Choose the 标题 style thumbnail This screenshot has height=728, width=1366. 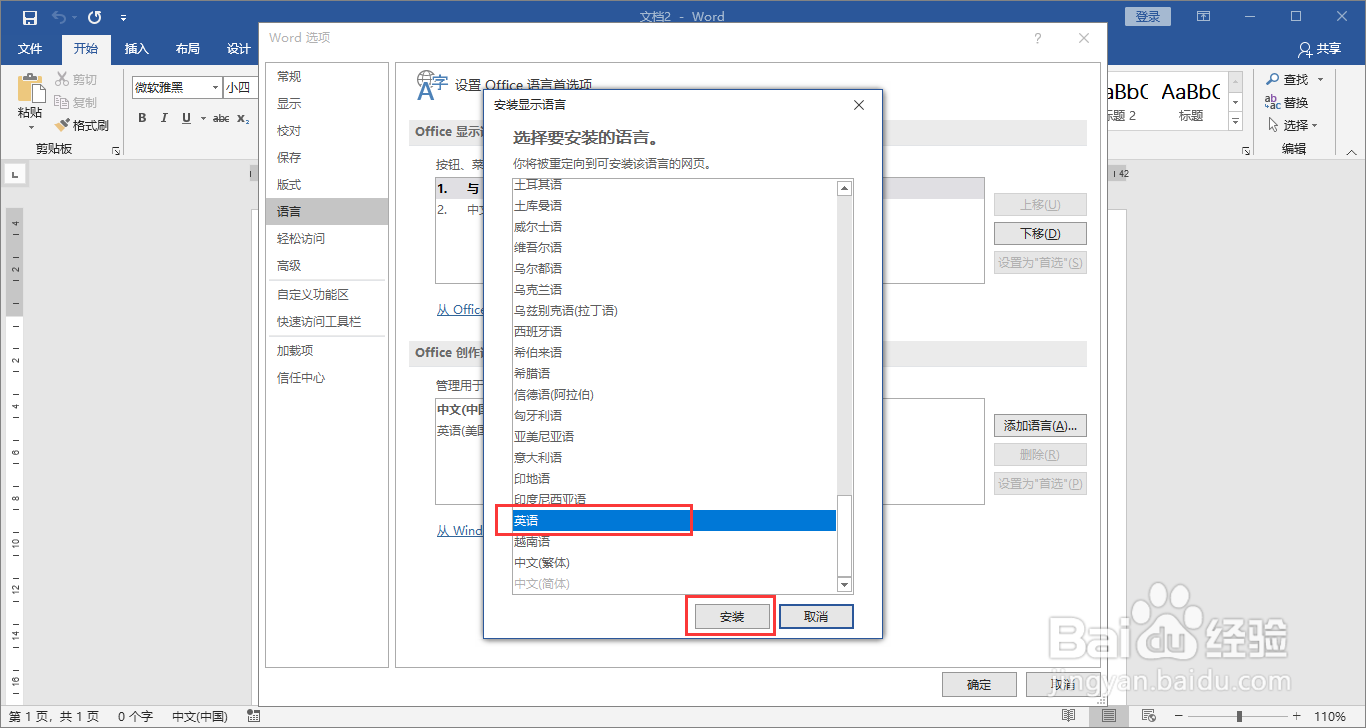pyautogui.click(x=1191, y=100)
